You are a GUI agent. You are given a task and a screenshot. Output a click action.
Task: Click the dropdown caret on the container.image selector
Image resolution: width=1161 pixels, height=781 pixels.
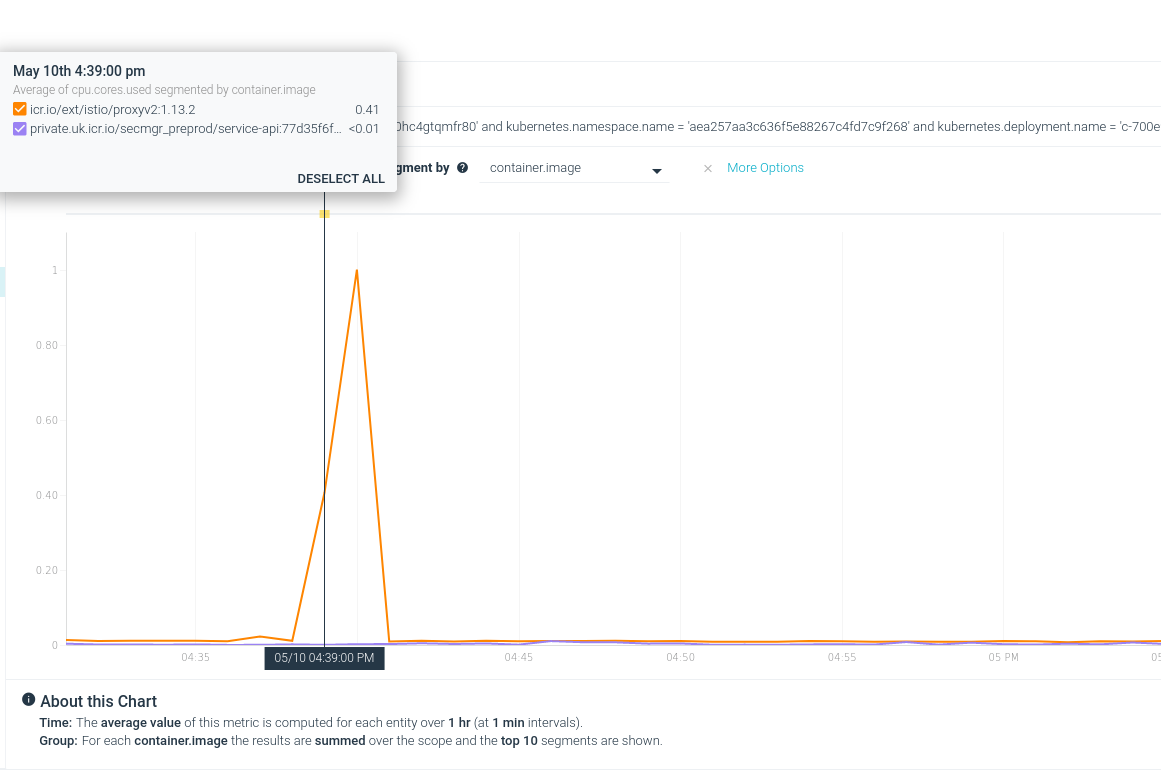point(658,169)
